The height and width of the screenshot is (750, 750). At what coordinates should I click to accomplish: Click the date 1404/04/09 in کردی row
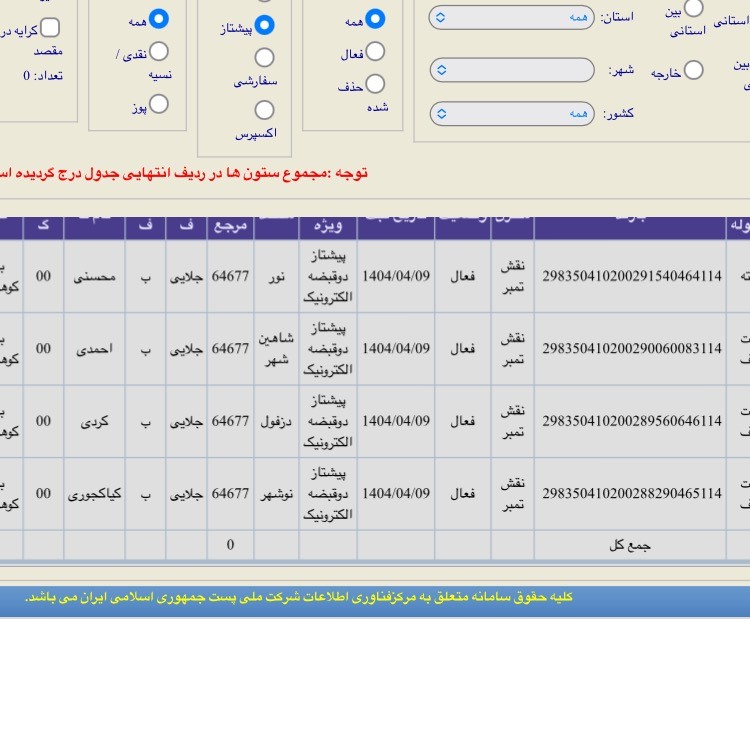(396, 421)
